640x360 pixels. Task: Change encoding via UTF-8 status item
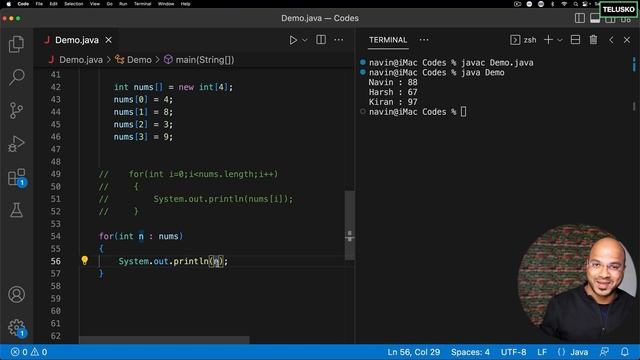(513, 352)
